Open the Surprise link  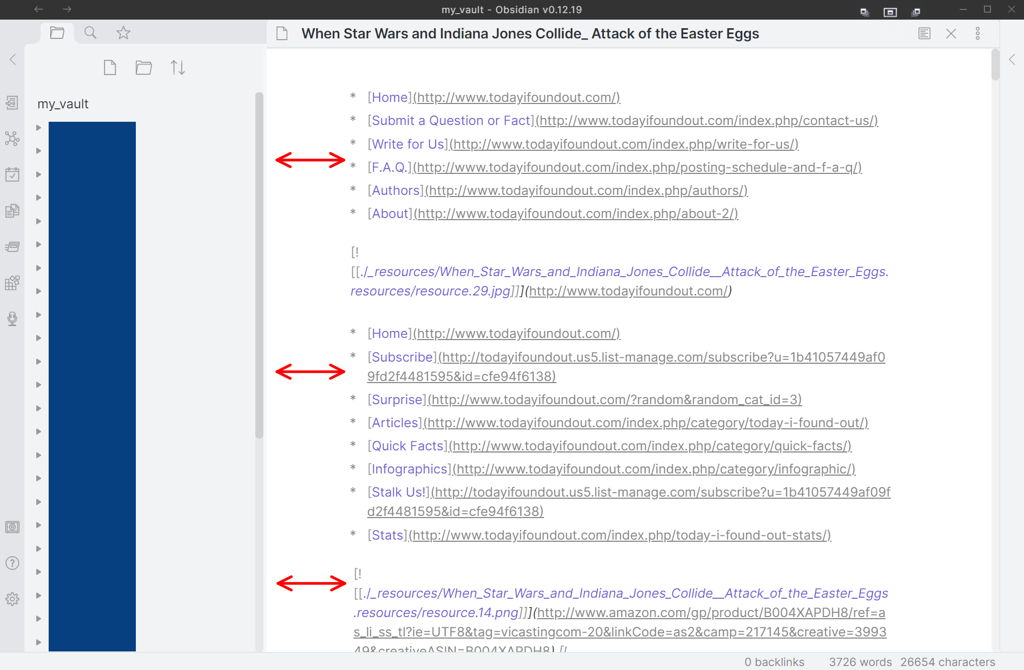tap(397, 400)
